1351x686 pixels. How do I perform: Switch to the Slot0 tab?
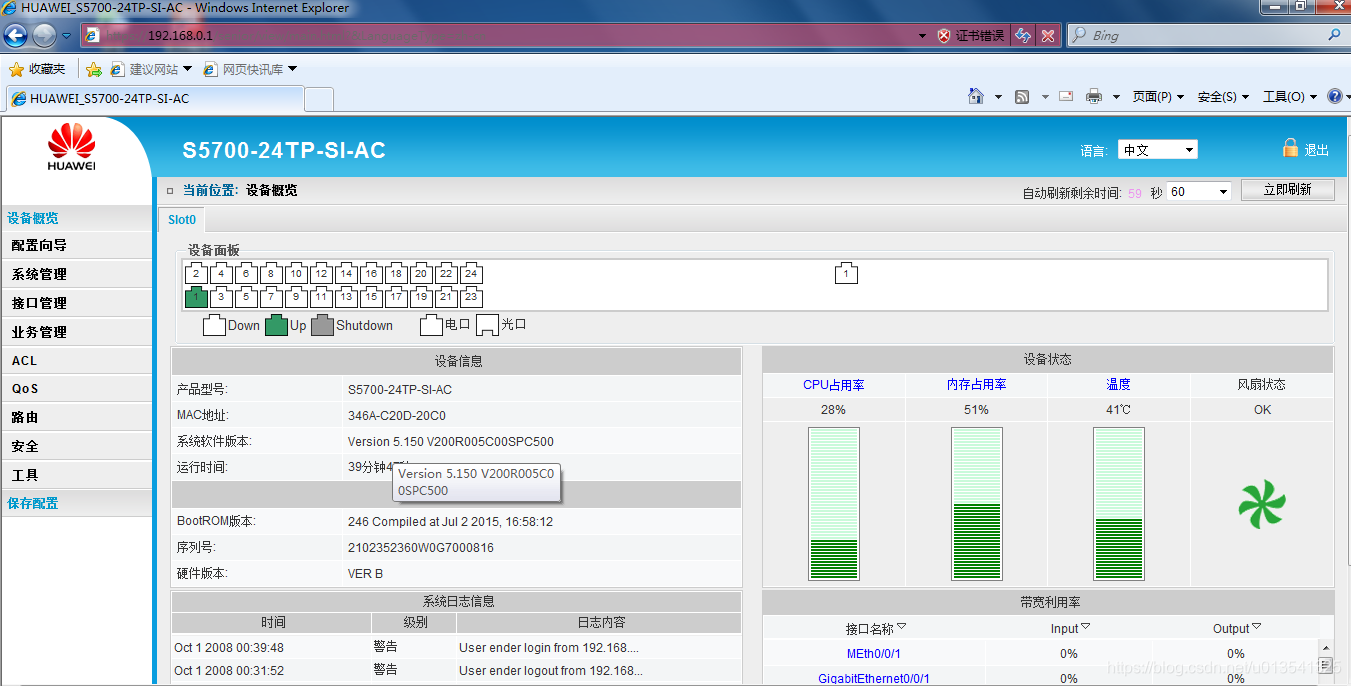tap(182, 220)
